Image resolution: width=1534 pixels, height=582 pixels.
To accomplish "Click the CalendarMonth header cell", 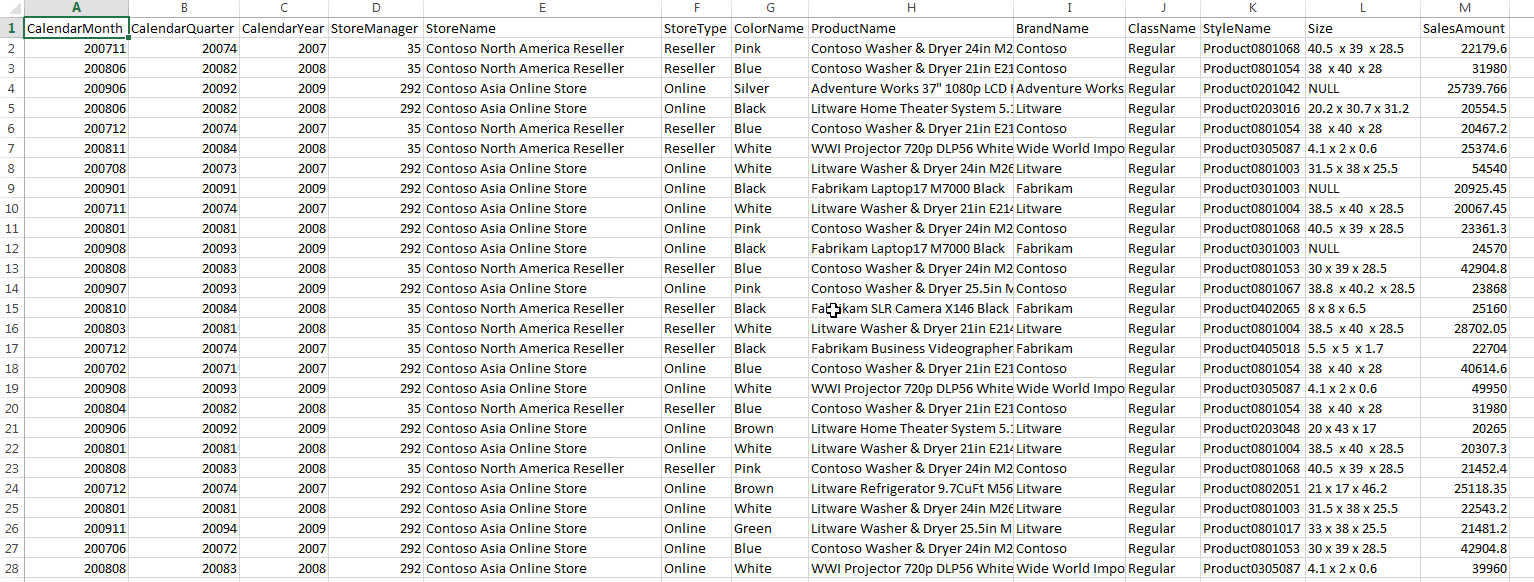I will click(76, 28).
